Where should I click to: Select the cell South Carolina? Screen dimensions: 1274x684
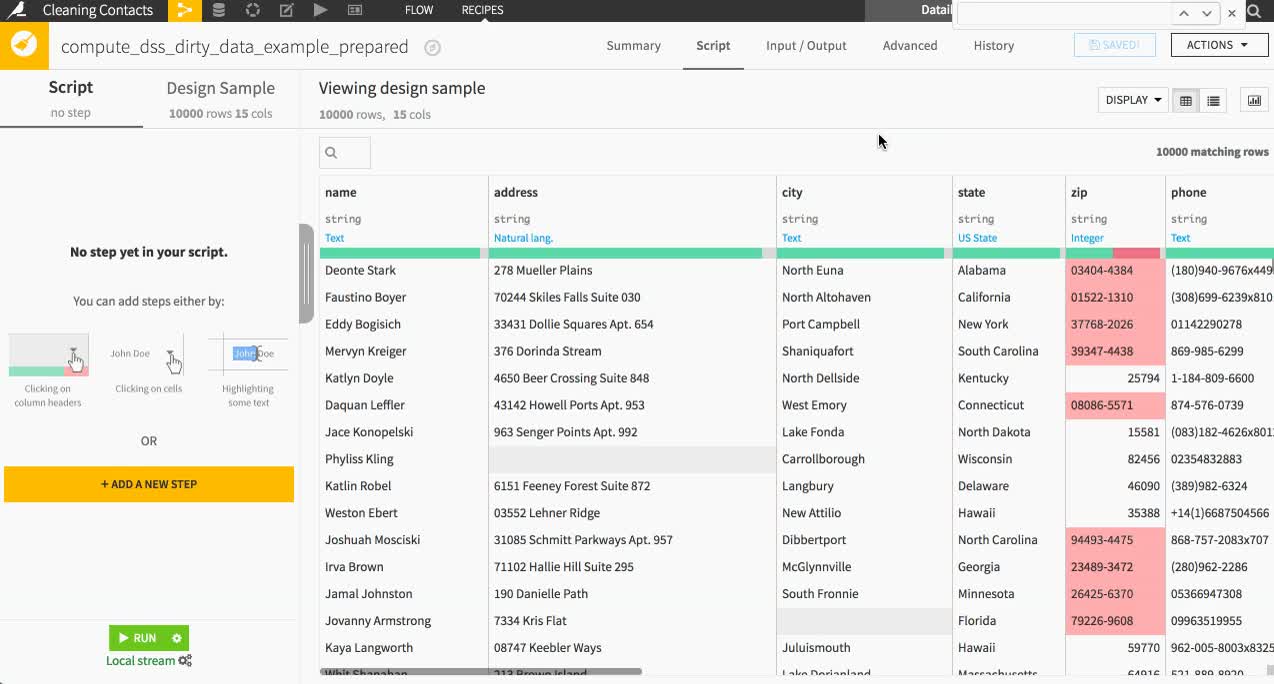(1009, 351)
